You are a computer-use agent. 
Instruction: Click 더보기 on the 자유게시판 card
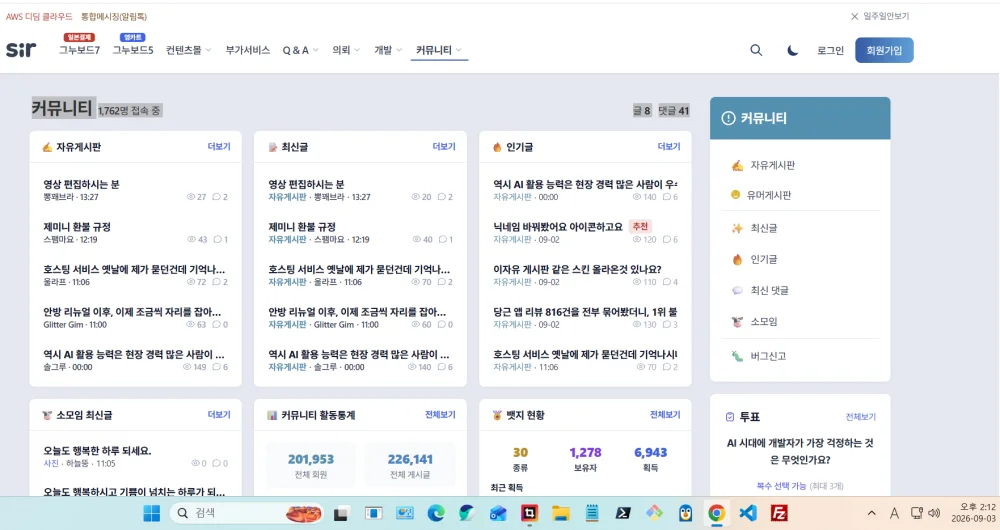[x=219, y=147]
